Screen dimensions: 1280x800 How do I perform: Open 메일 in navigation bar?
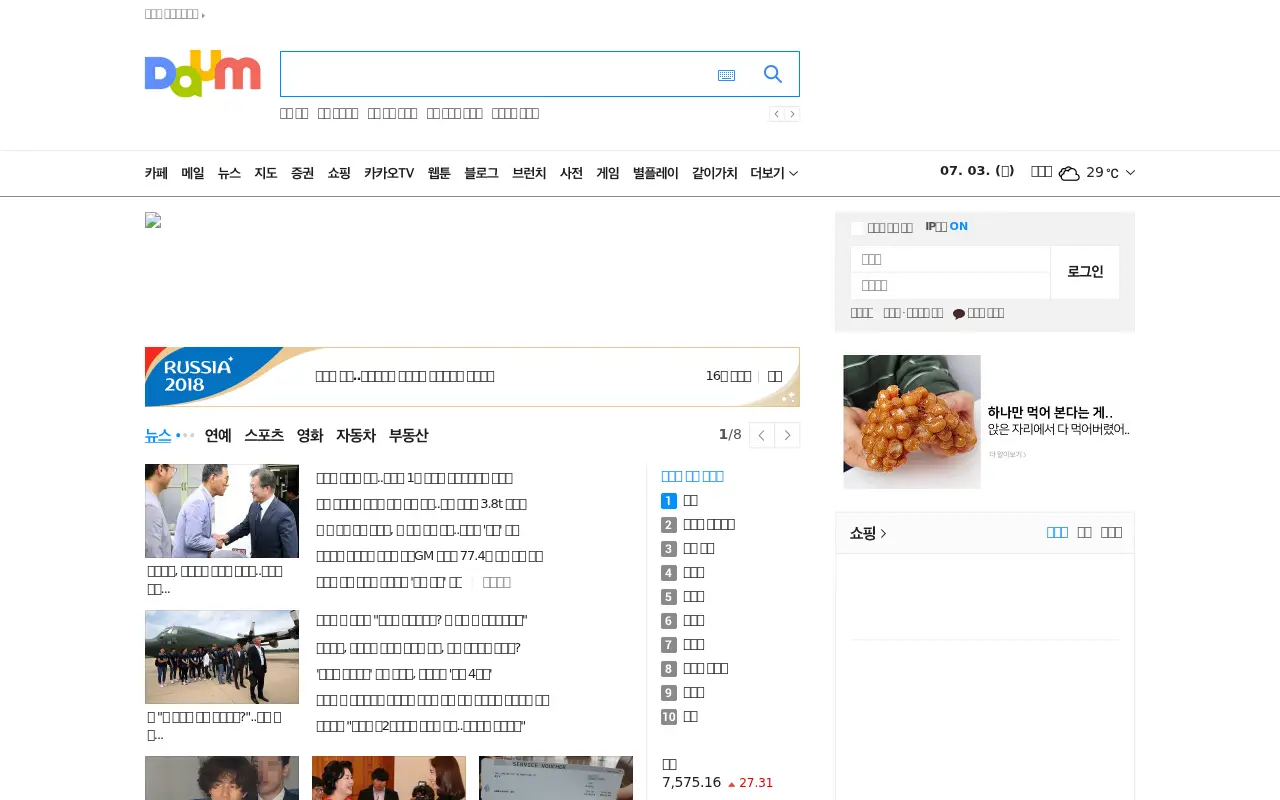click(x=193, y=173)
